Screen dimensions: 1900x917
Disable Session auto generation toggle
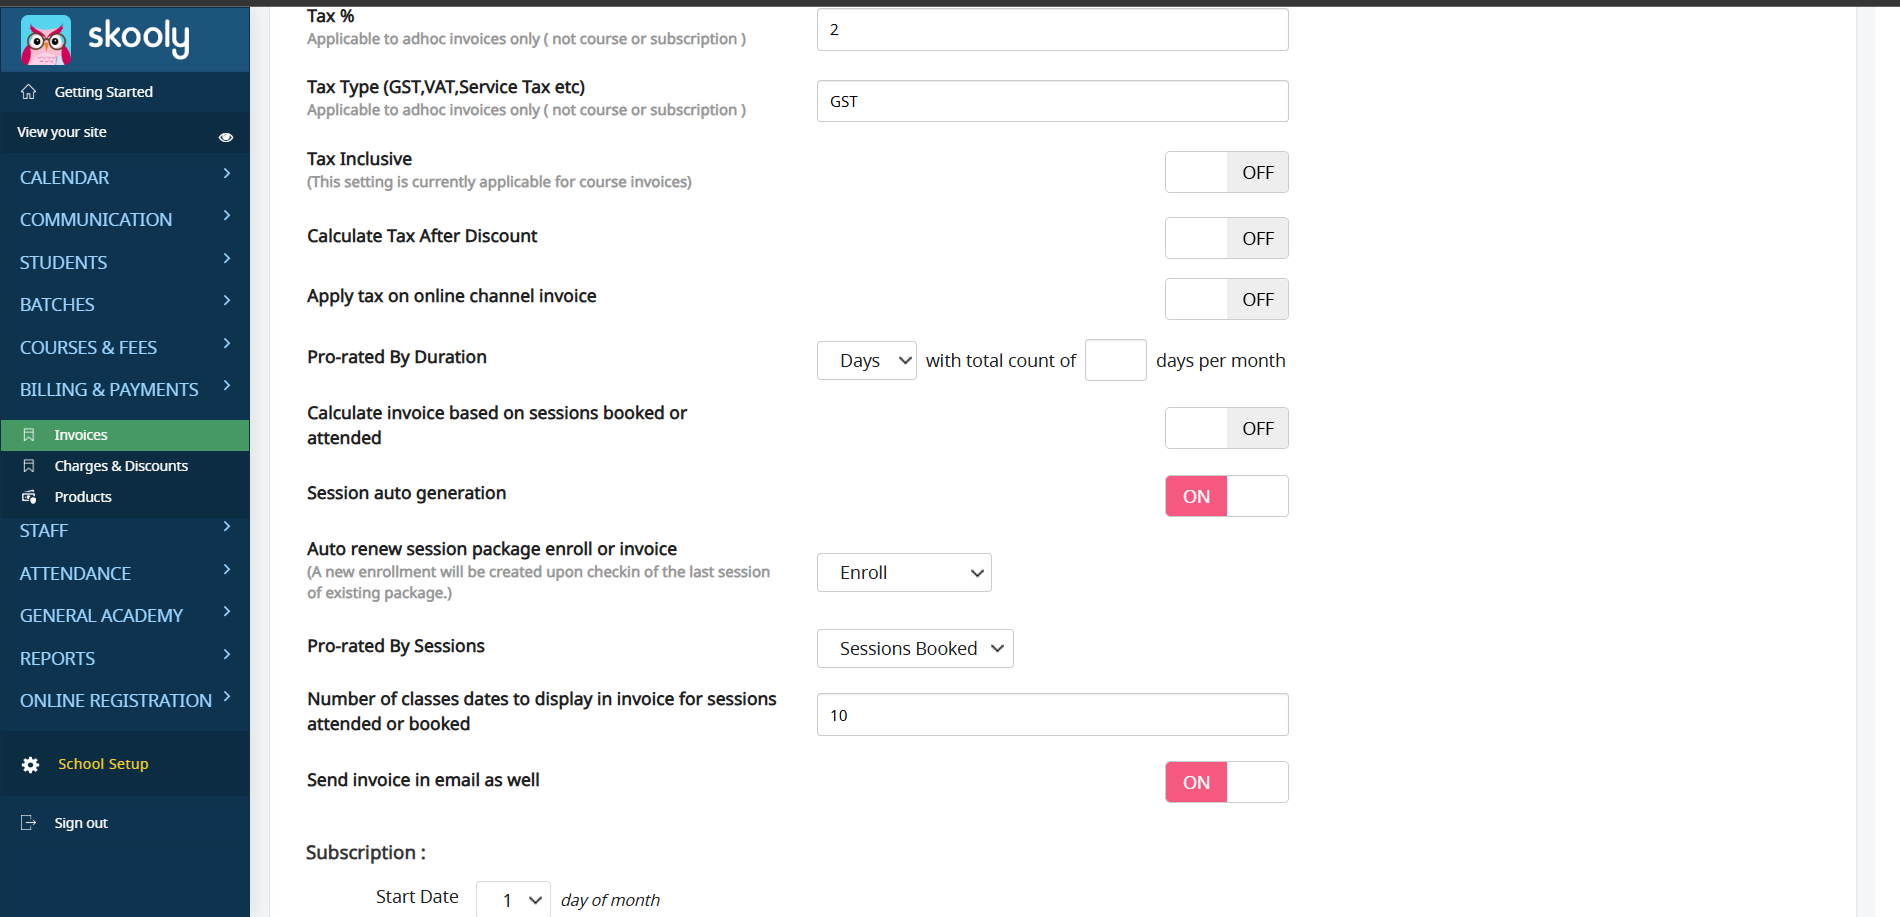[1226, 496]
